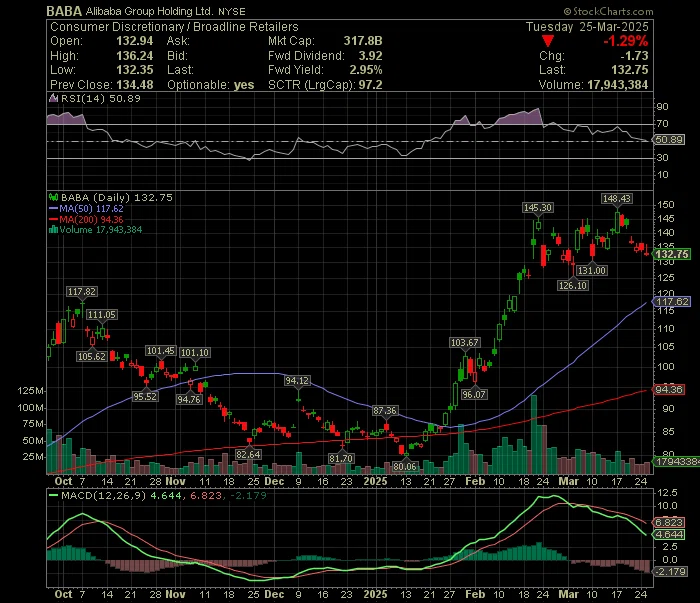Click the SCTR (LrgCap) value 97.2
700x603 pixels.
click(x=371, y=85)
